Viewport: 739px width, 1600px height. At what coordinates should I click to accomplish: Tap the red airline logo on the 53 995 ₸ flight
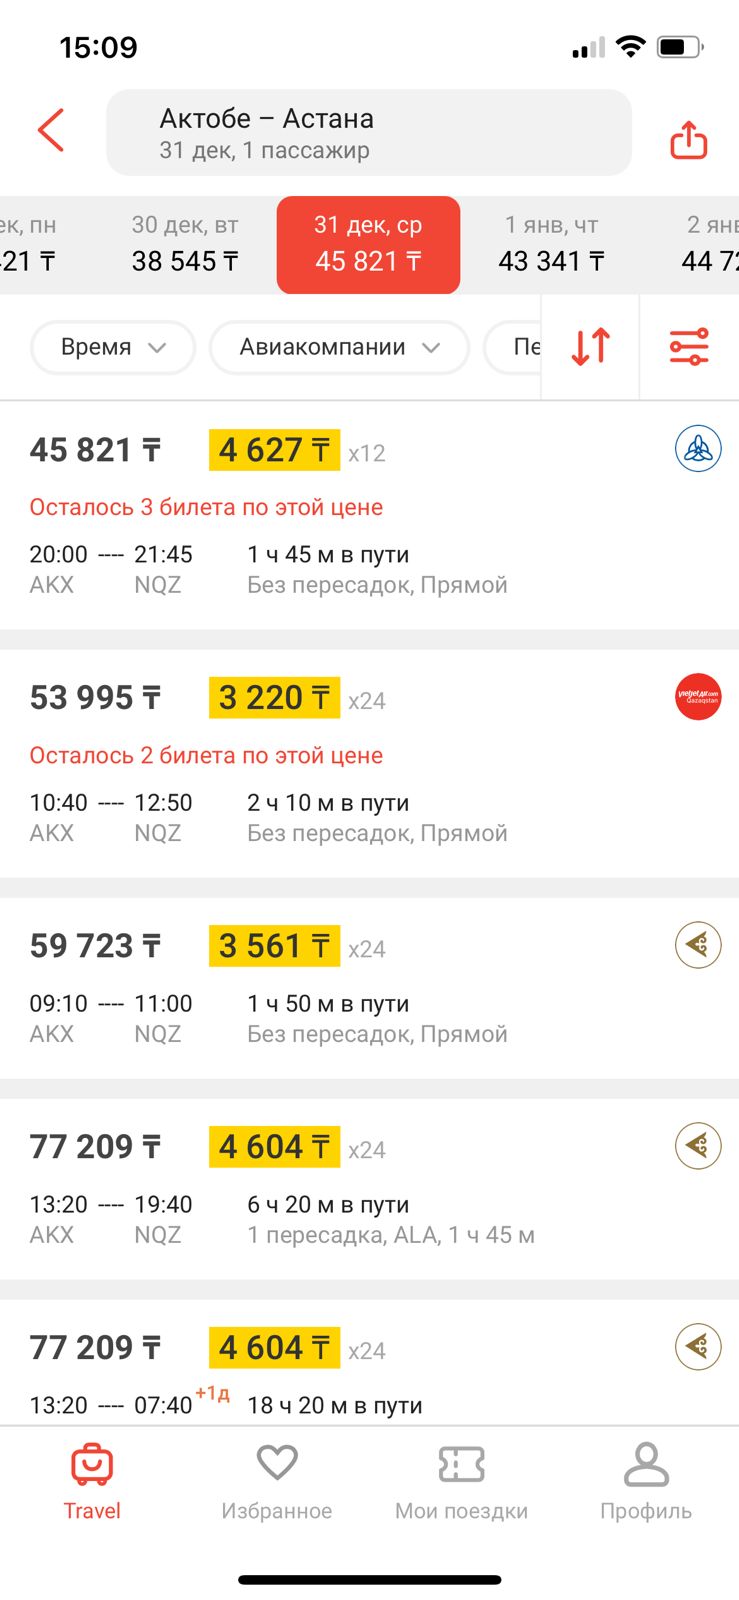point(698,697)
